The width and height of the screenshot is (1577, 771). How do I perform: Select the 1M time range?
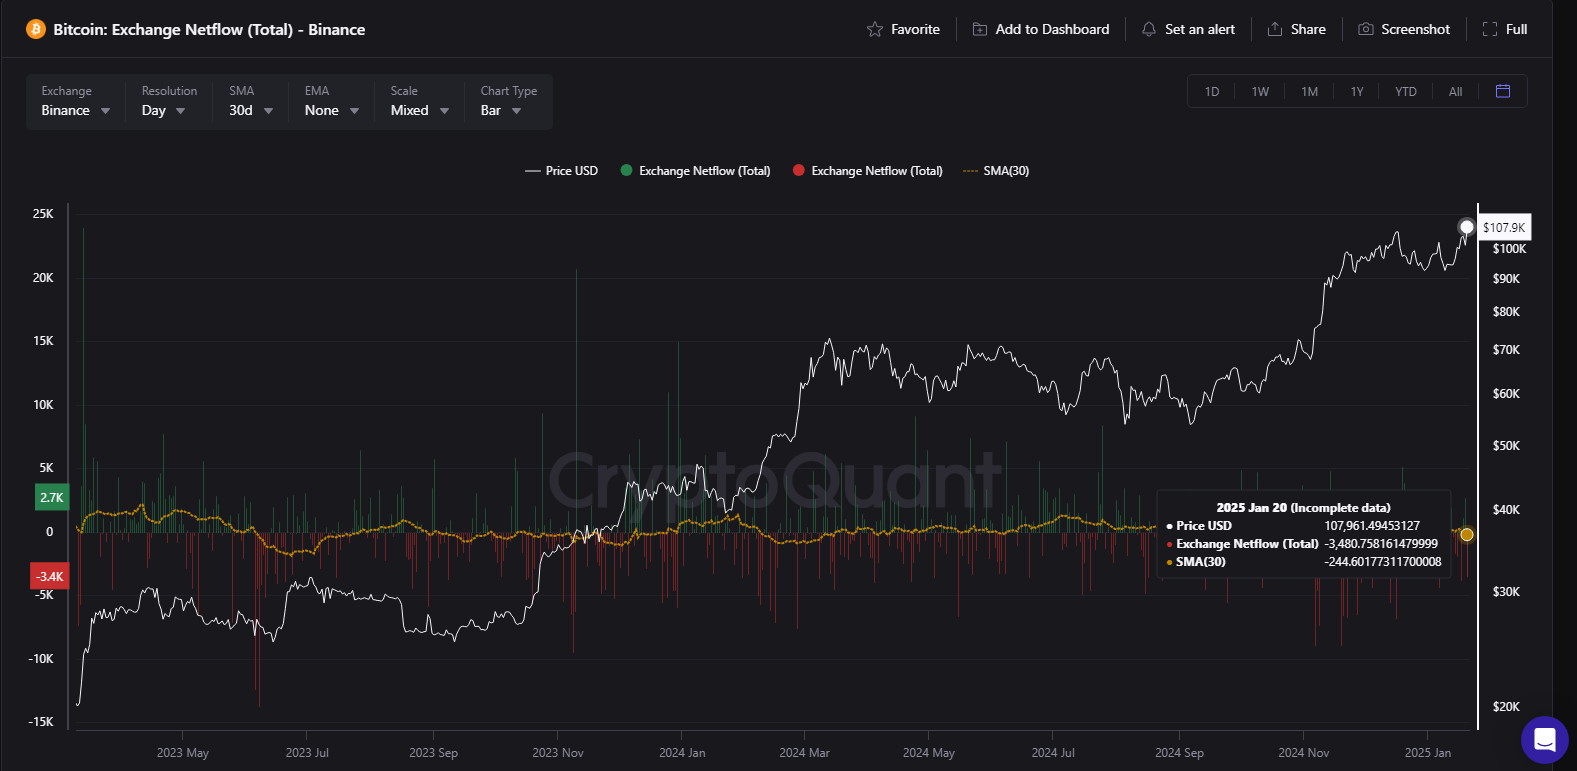coord(1310,92)
